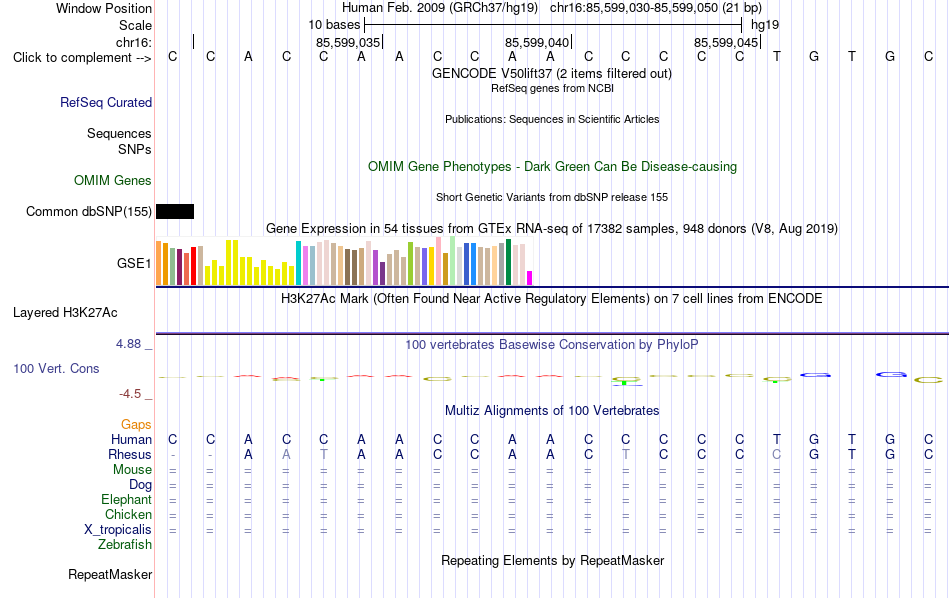
Task: Open the RefSeq Curated track label
Action: [x=106, y=102]
